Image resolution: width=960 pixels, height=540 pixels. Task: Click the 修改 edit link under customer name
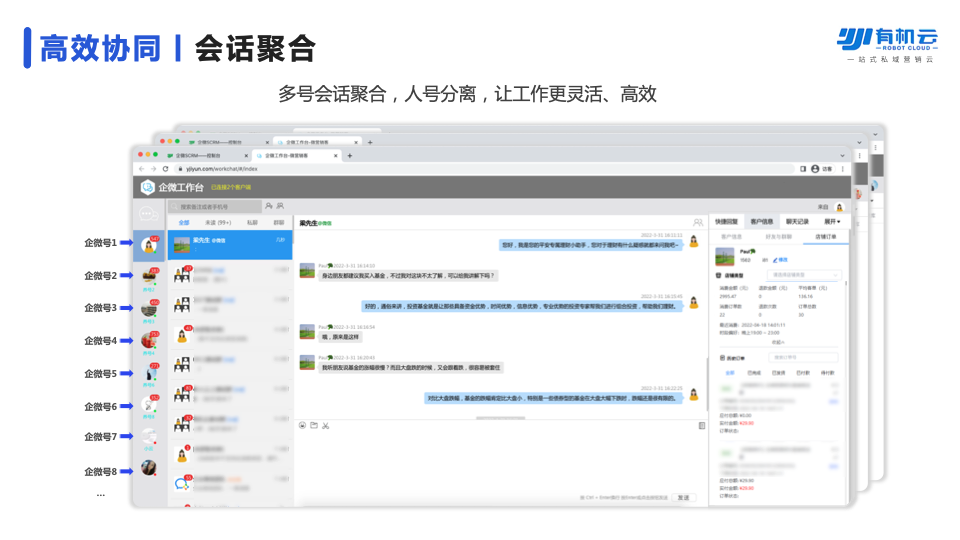click(x=781, y=260)
